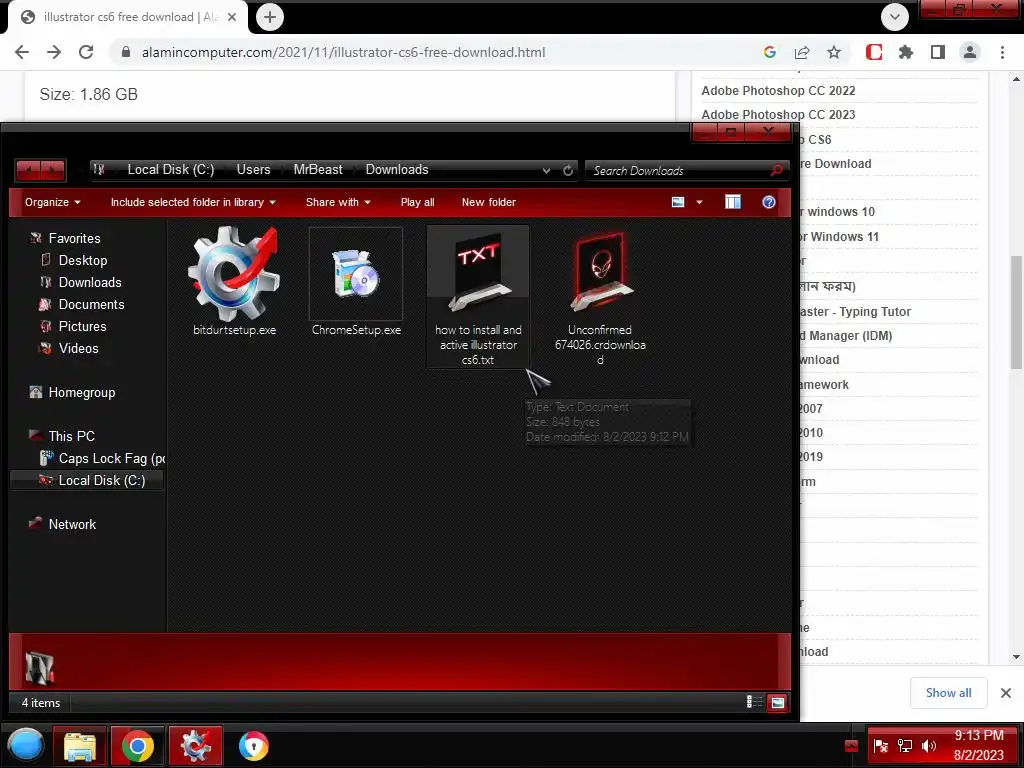Screen dimensions: 1024x768
Task: Bookmark this page with star icon
Action: coord(834,52)
